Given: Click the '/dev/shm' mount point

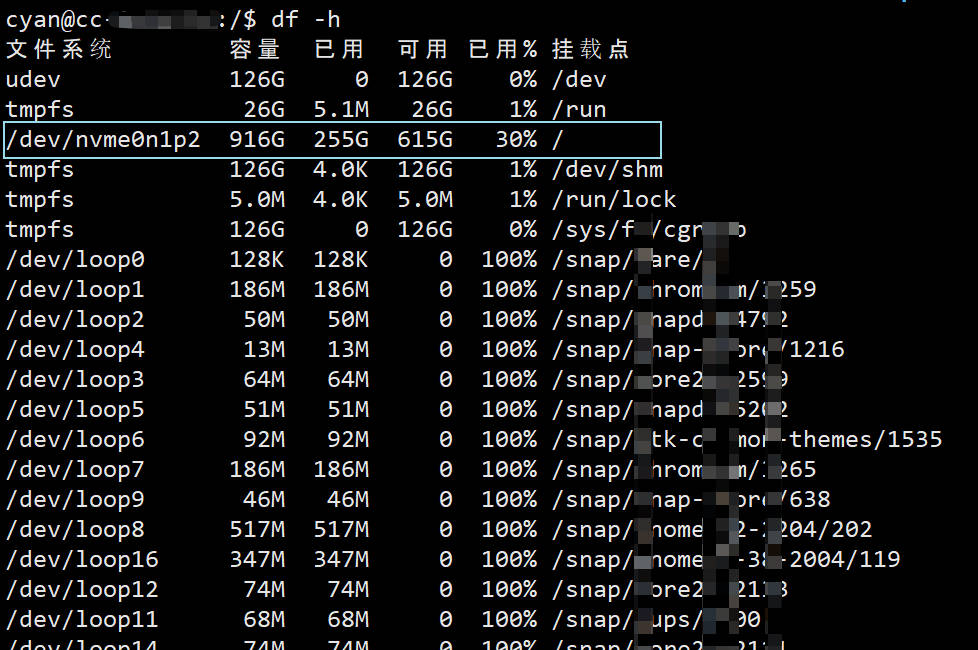Looking at the screenshot, I should [x=608, y=170].
